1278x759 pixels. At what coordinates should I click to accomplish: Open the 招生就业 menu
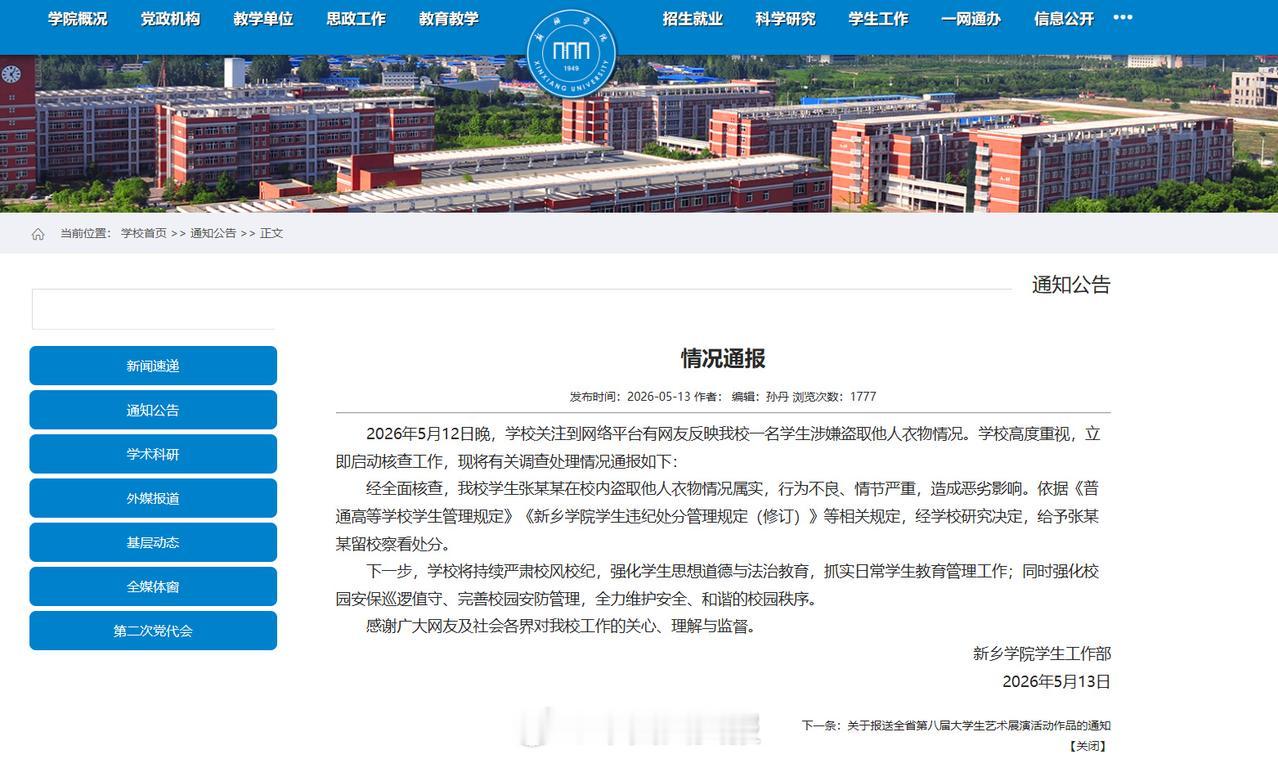692,18
